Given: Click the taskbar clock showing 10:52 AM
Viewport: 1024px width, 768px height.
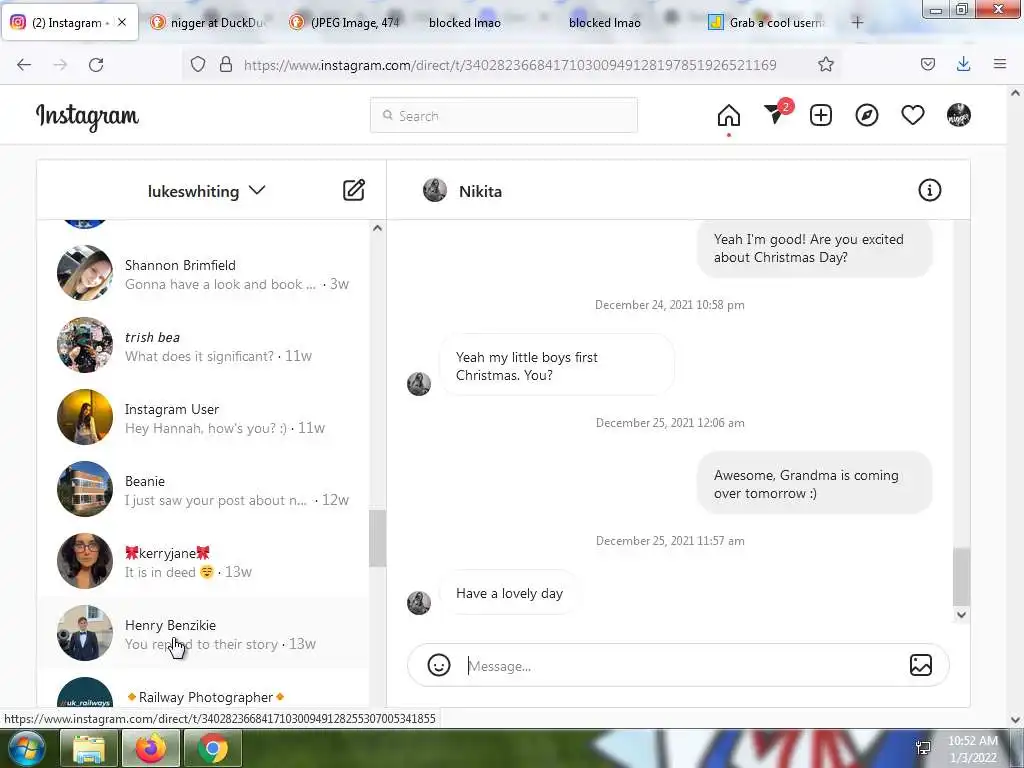Looking at the screenshot, I should (x=972, y=749).
